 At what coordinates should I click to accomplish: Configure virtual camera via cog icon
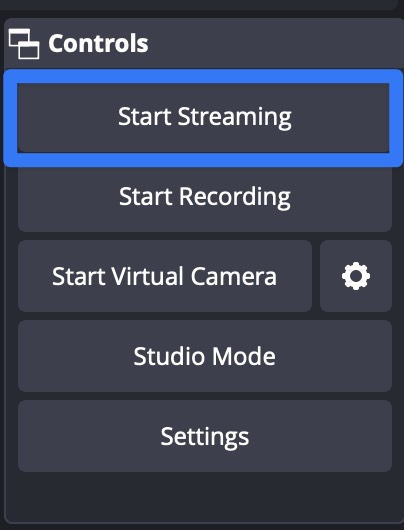tap(356, 276)
